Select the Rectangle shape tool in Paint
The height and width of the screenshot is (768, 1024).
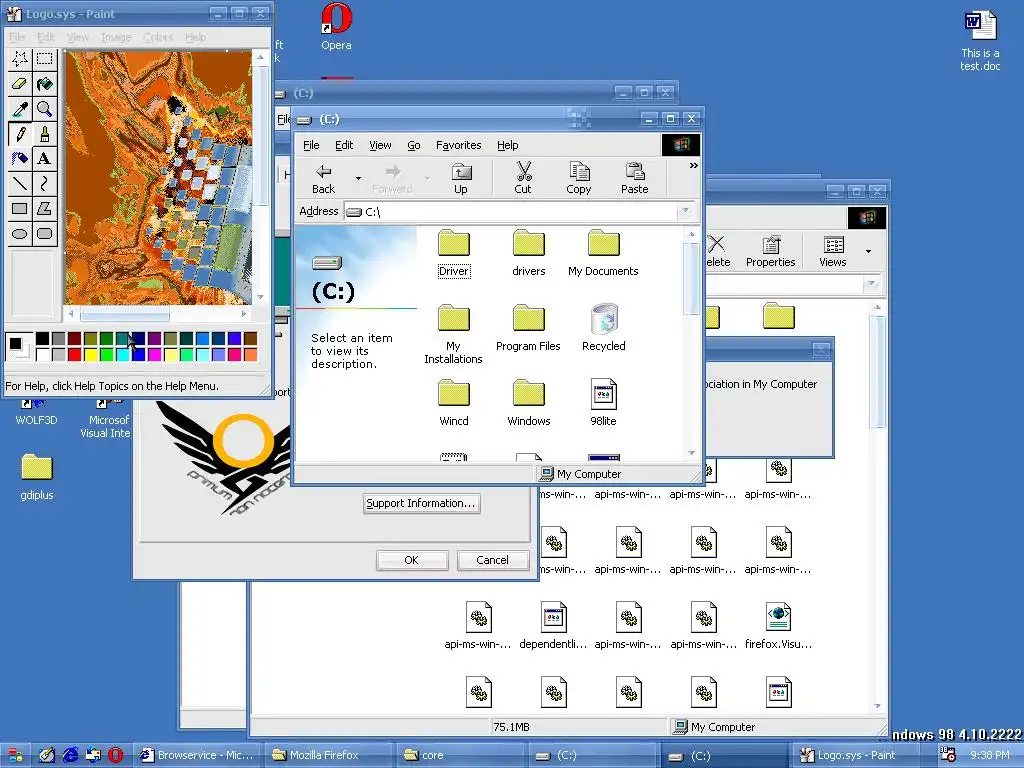tap(20, 209)
